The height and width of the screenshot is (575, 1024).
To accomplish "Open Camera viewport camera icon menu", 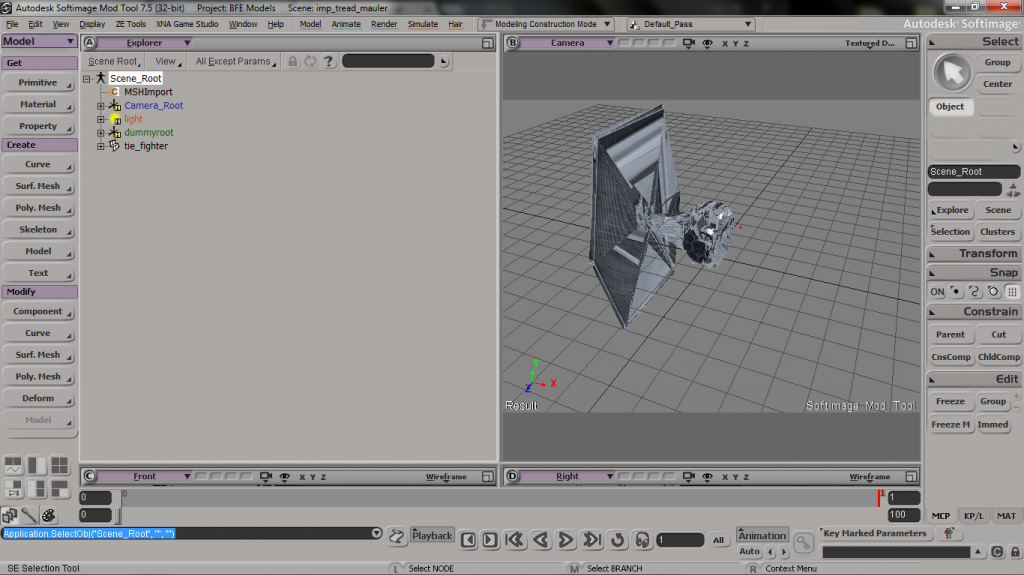I will (688, 43).
